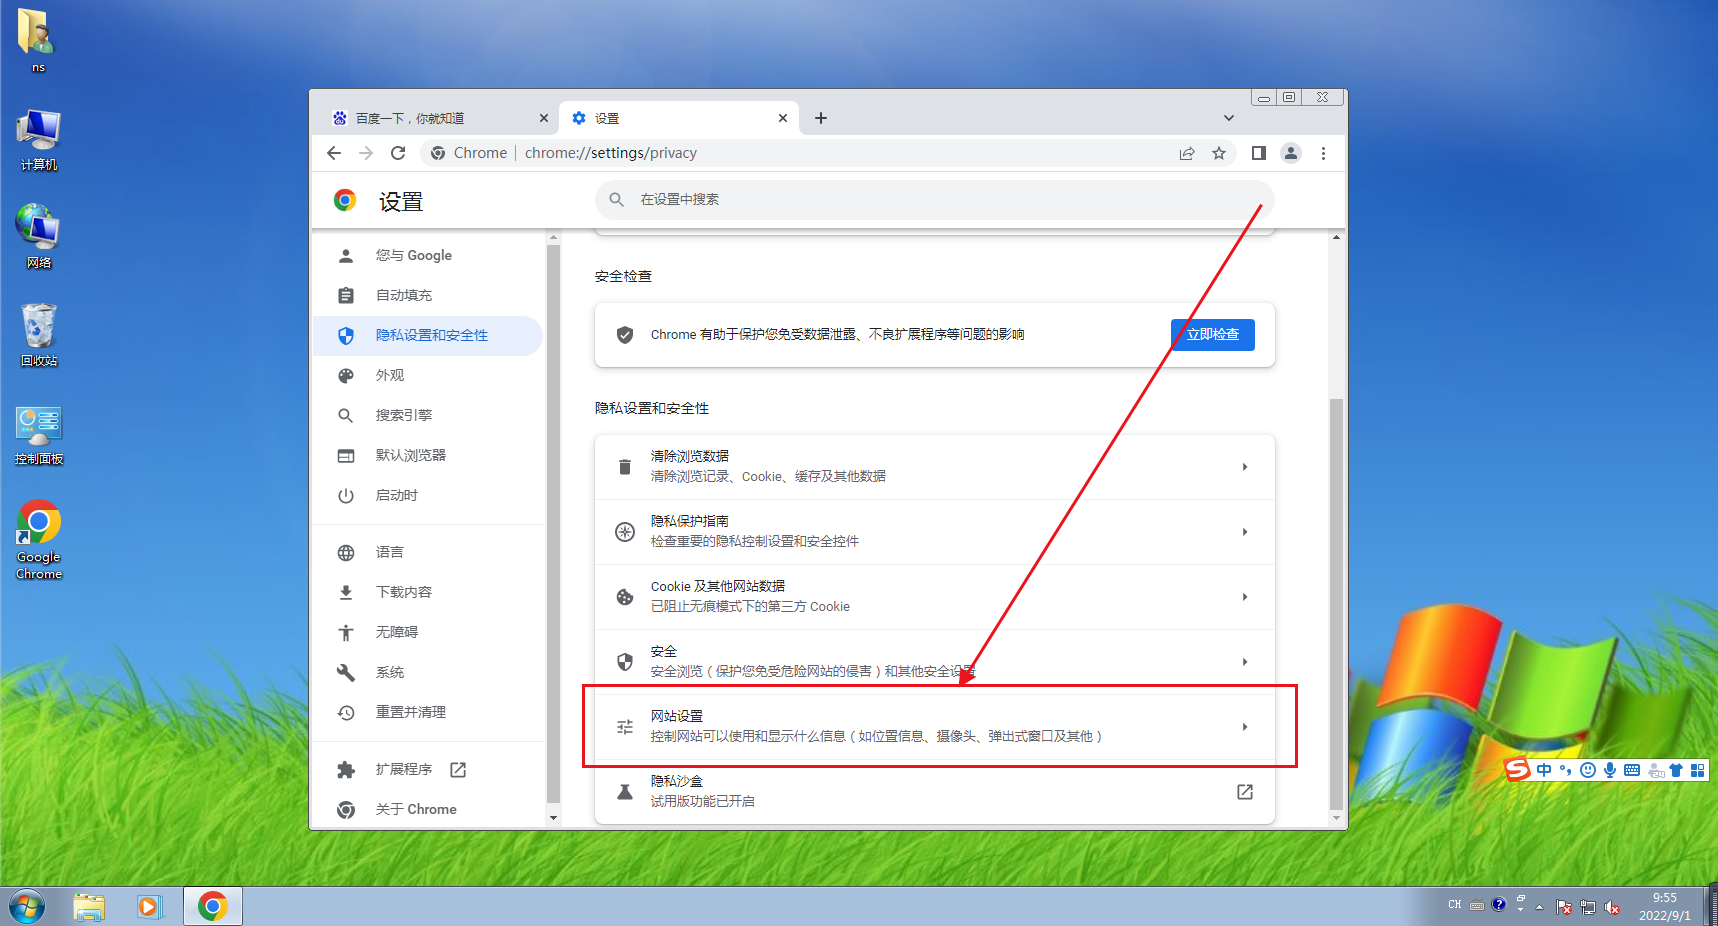Reload the settings page
The width and height of the screenshot is (1718, 926).
tap(398, 152)
